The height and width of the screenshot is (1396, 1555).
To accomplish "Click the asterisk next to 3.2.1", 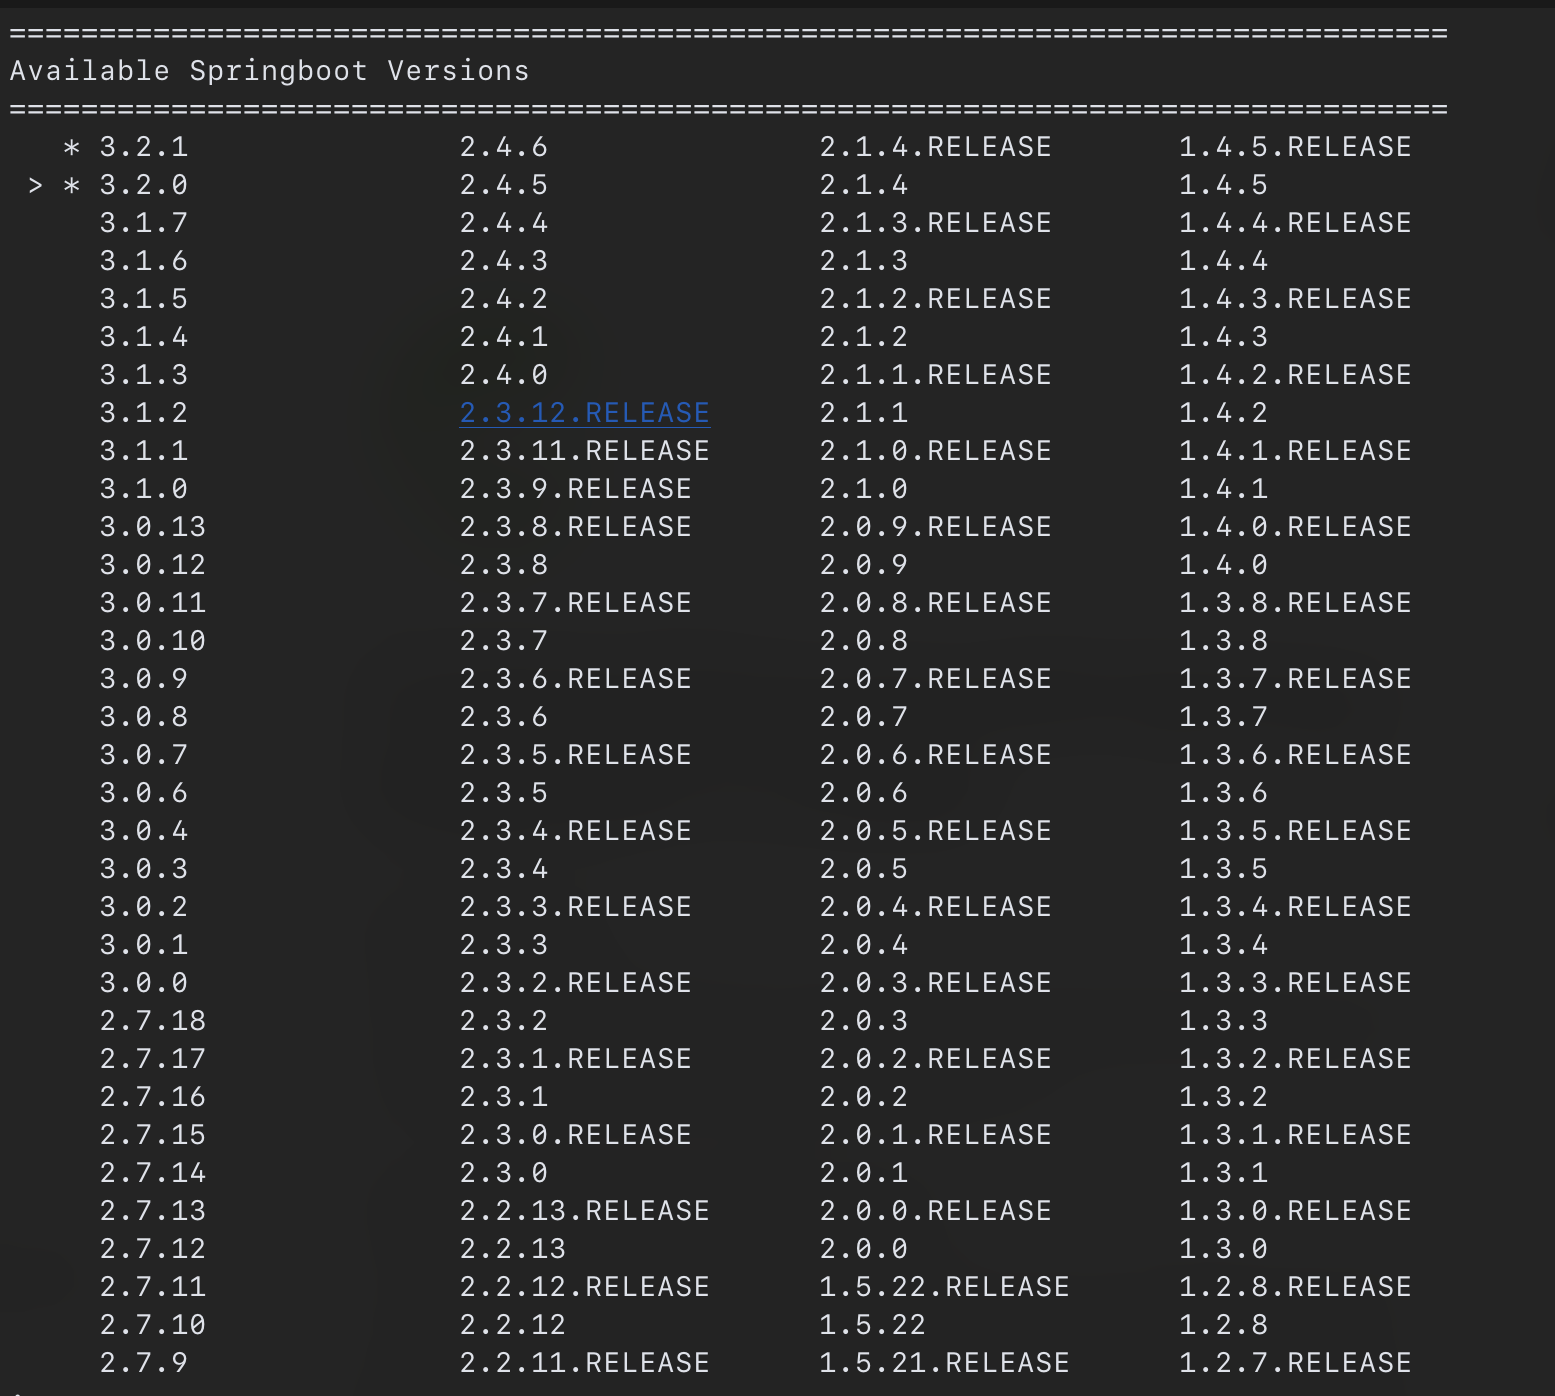I will point(72,148).
